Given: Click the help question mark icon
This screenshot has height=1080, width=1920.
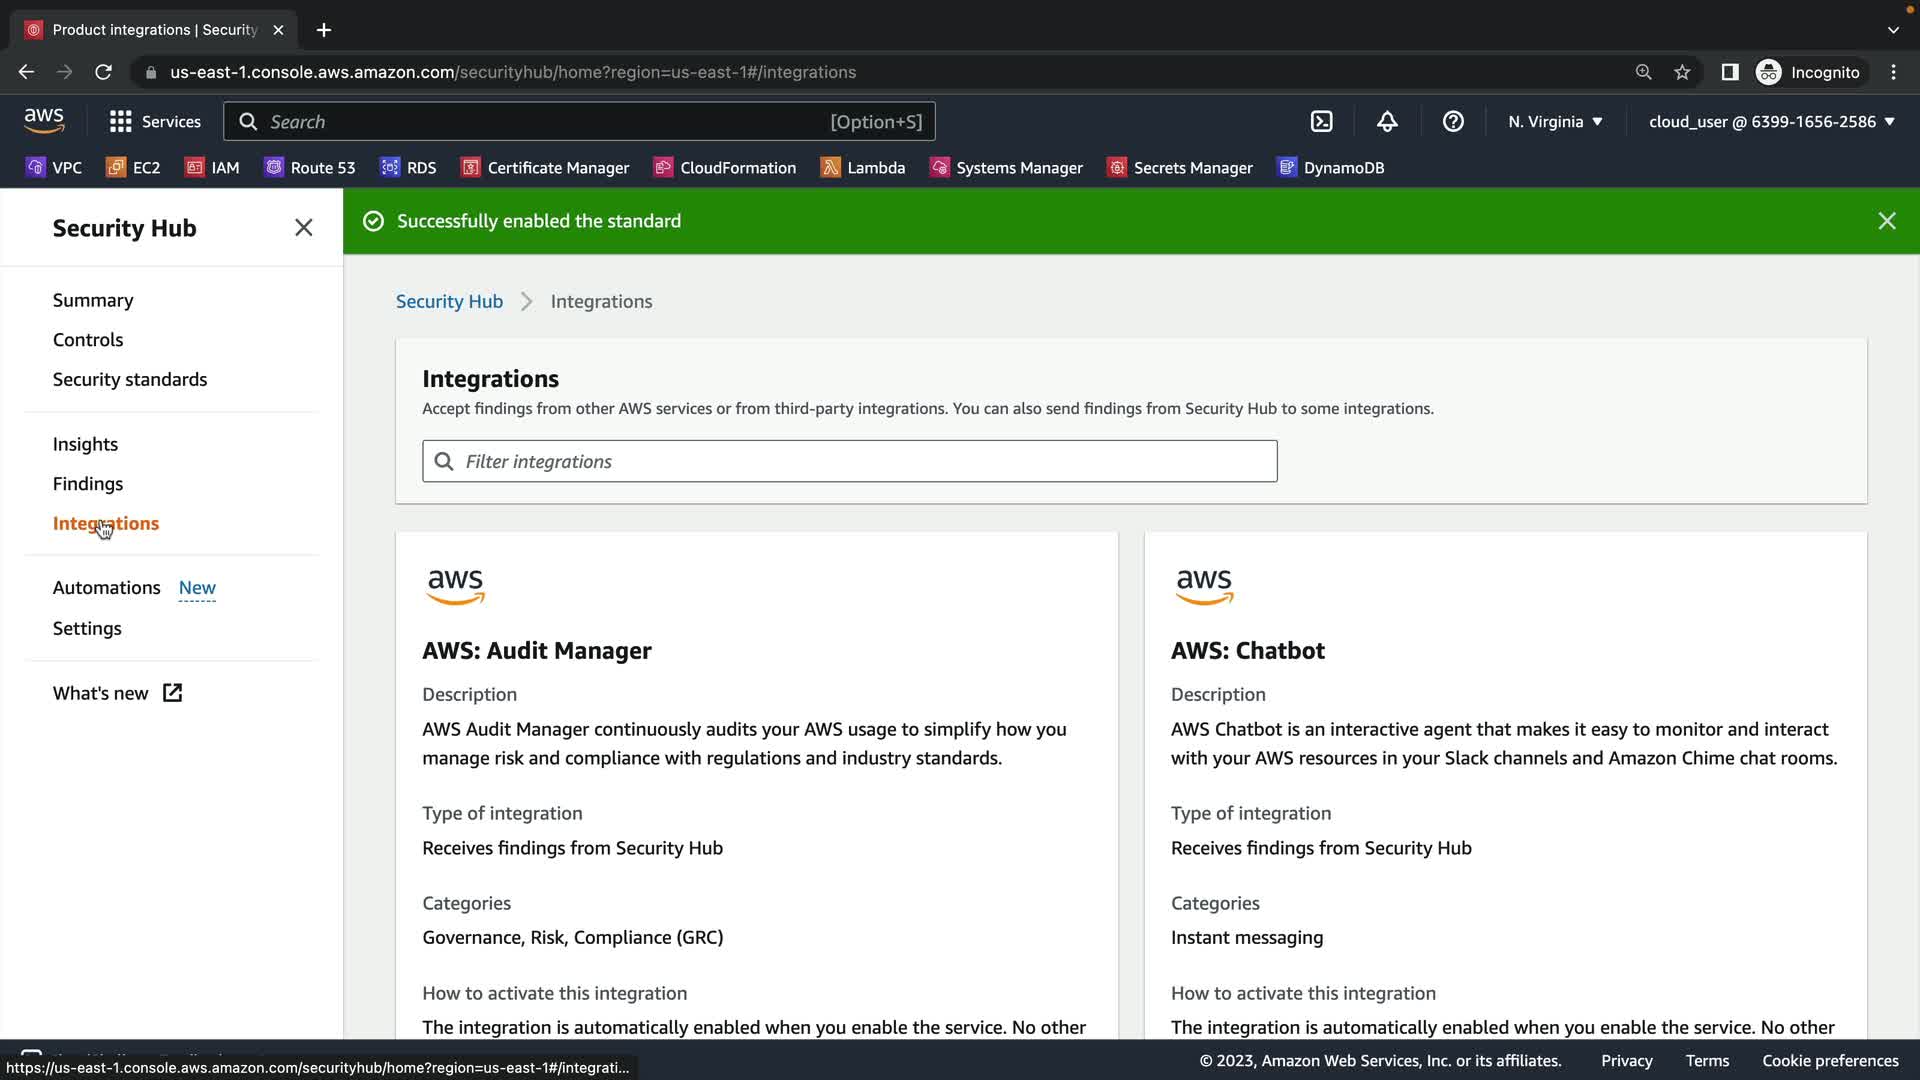Looking at the screenshot, I should pyautogui.click(x=1453, y=121).
